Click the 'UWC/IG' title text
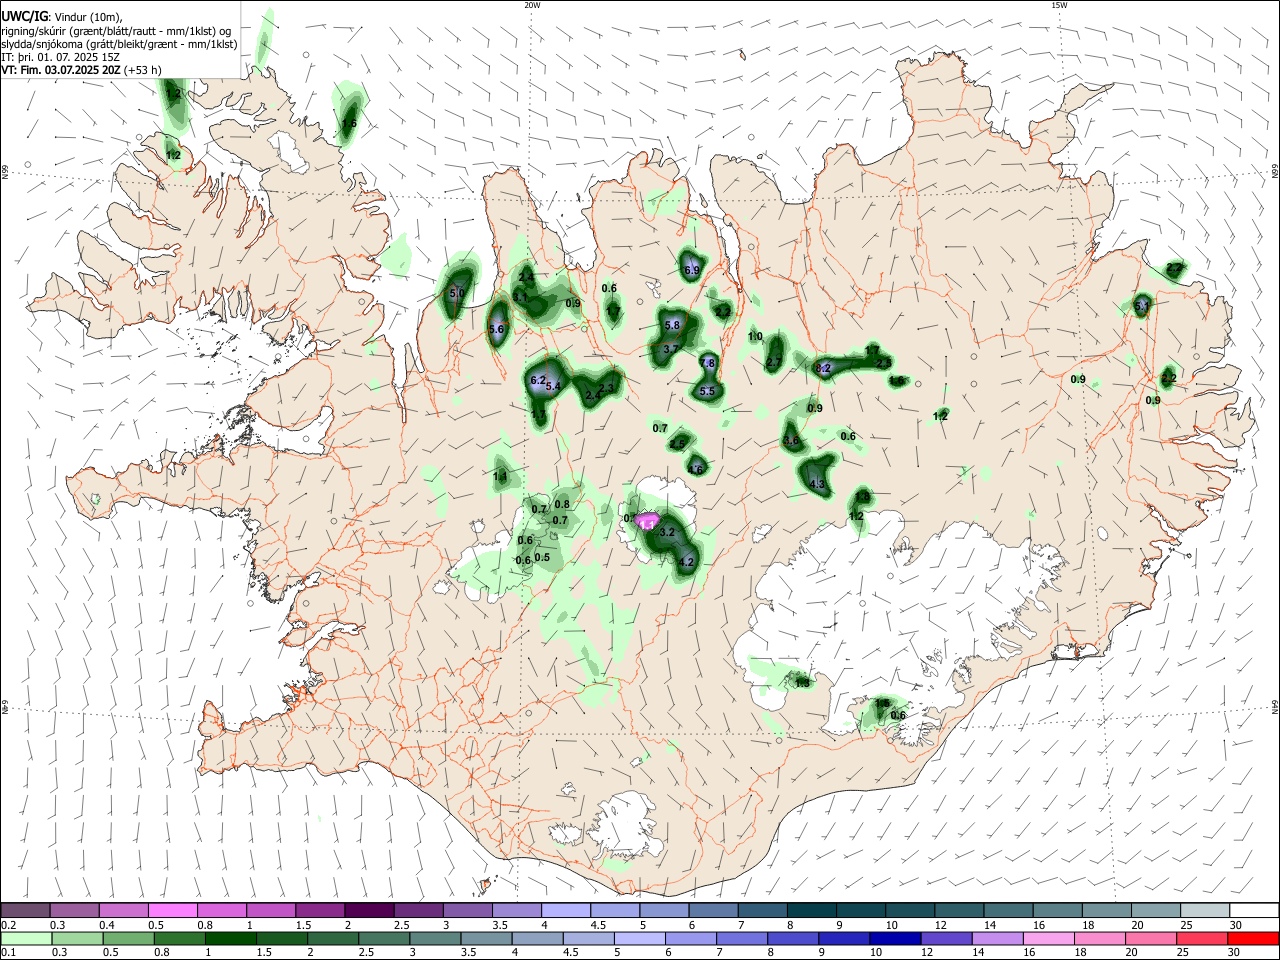This screenshot has width=1280, height=960. (x=24, y=16)
